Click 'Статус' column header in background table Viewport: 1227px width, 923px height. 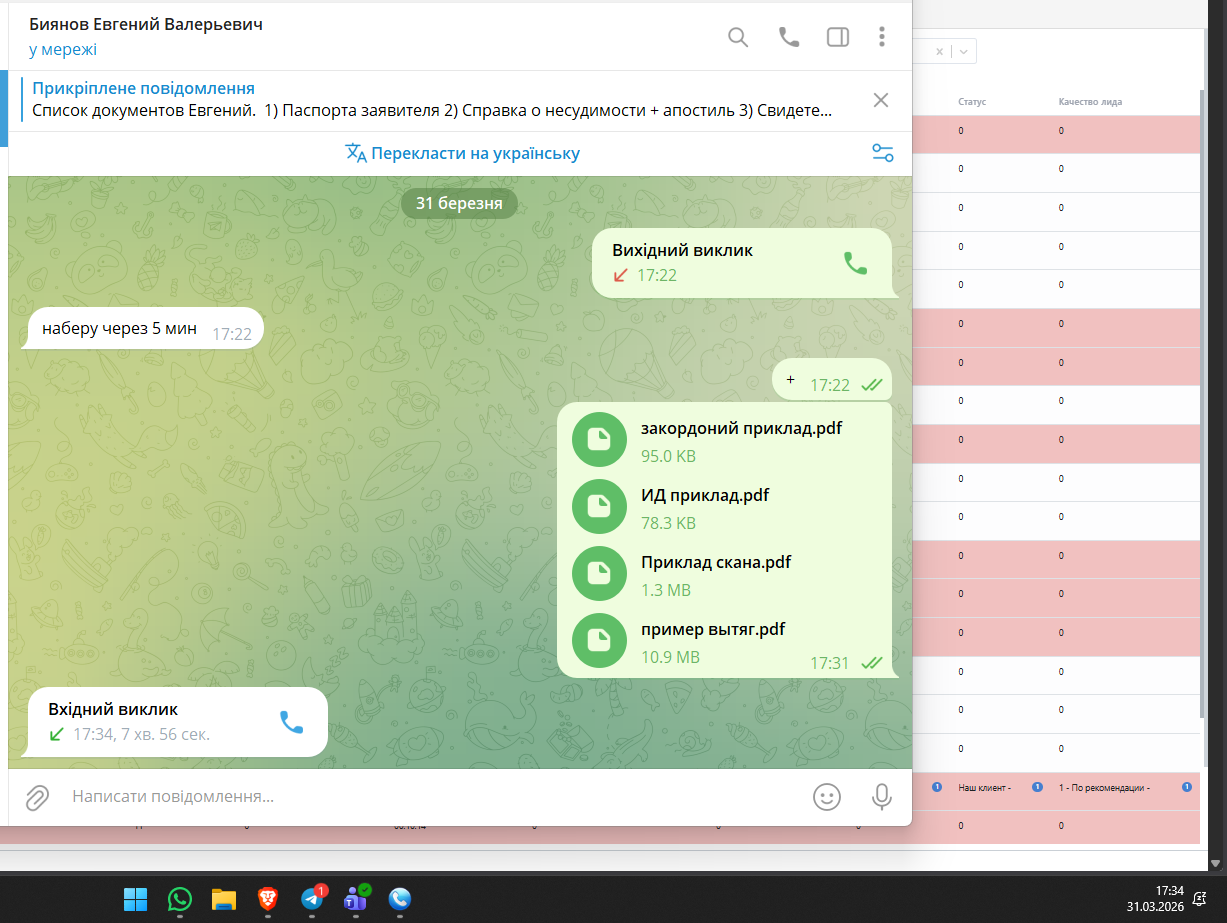coord(972,102)
